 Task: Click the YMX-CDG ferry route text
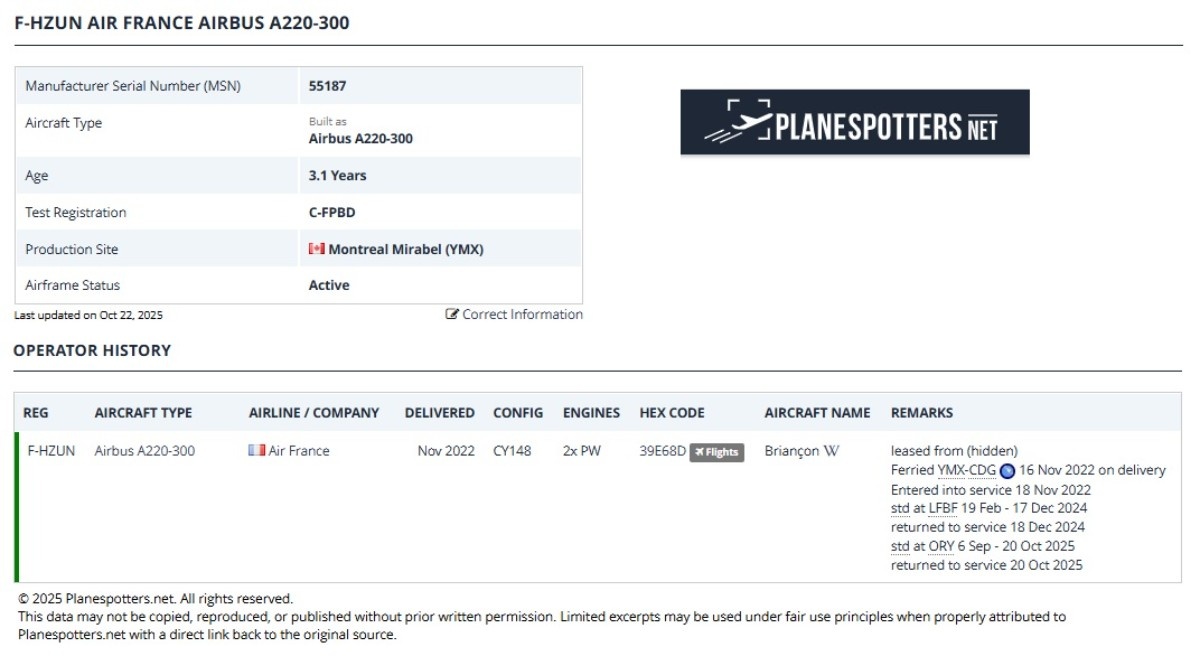966,470
